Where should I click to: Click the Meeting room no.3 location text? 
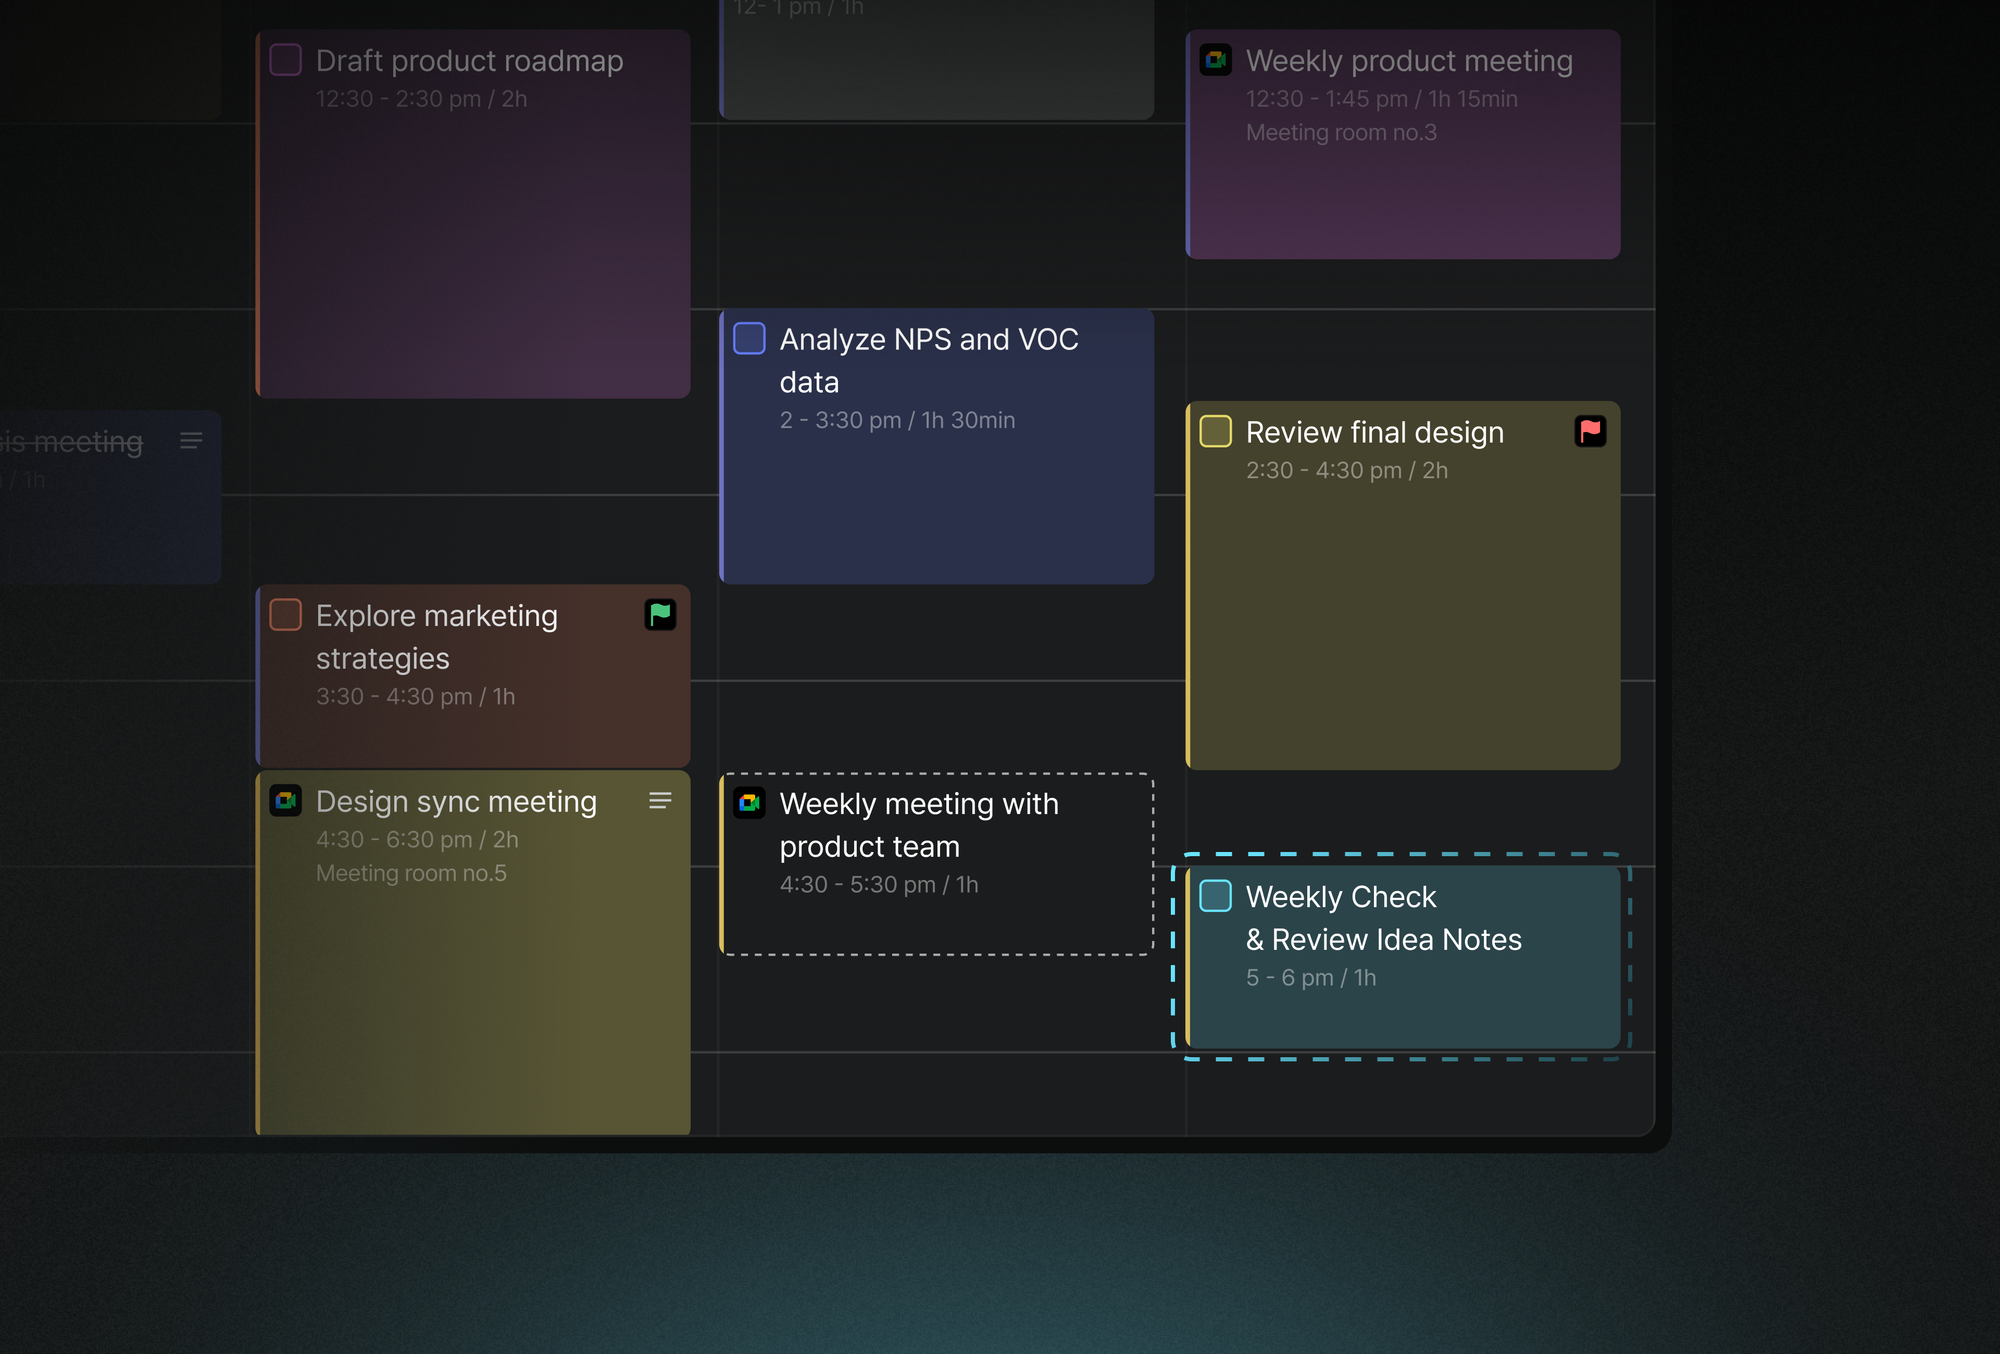1341,132
